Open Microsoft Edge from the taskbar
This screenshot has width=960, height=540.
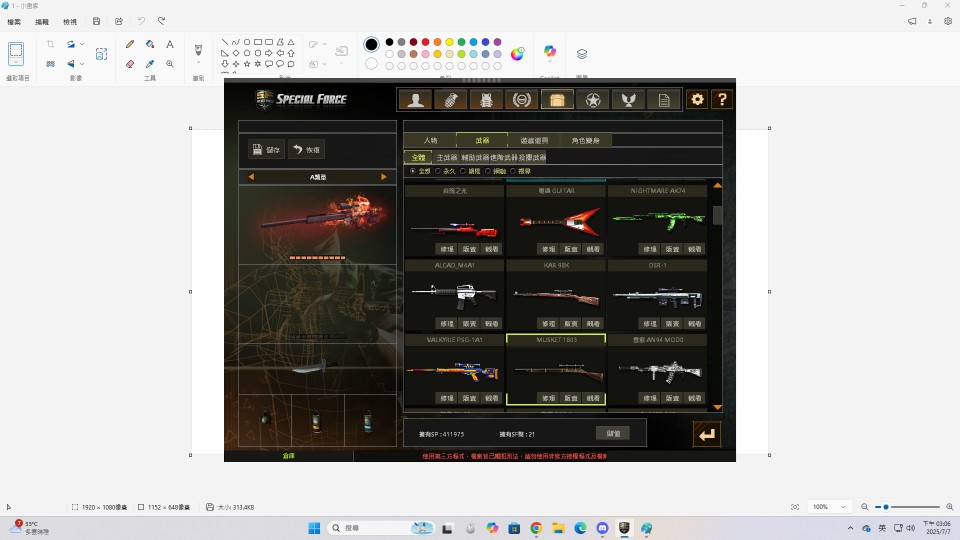[x=580, y=528]
